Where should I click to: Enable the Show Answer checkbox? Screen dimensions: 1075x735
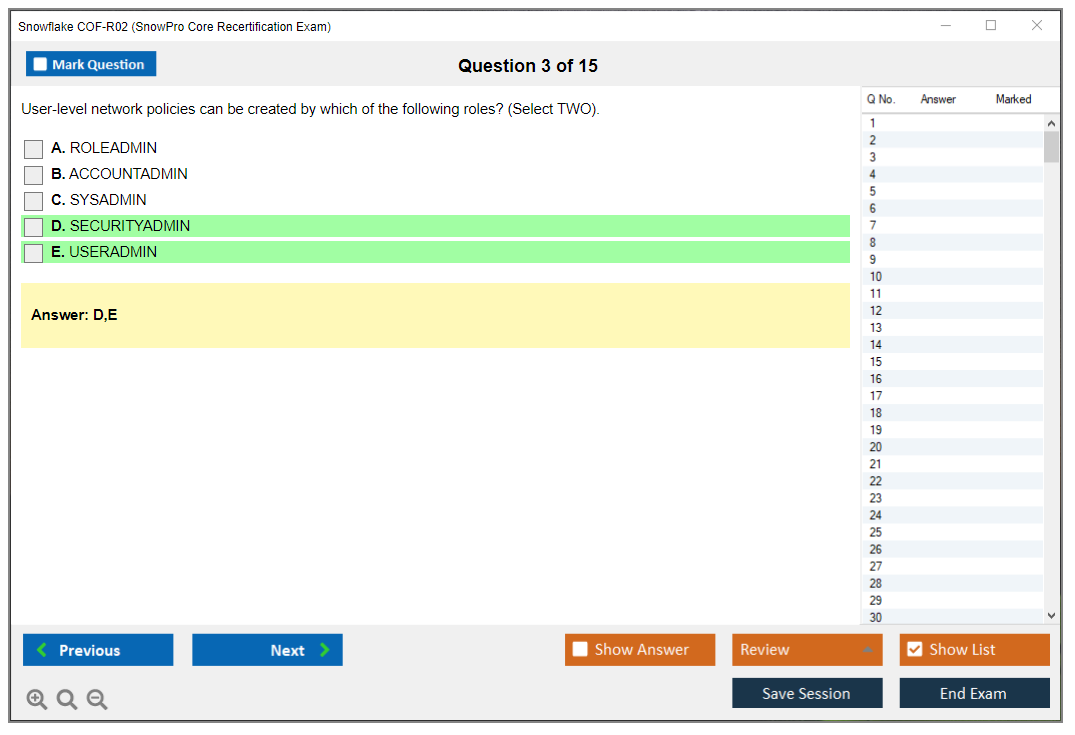click(581, 650)
